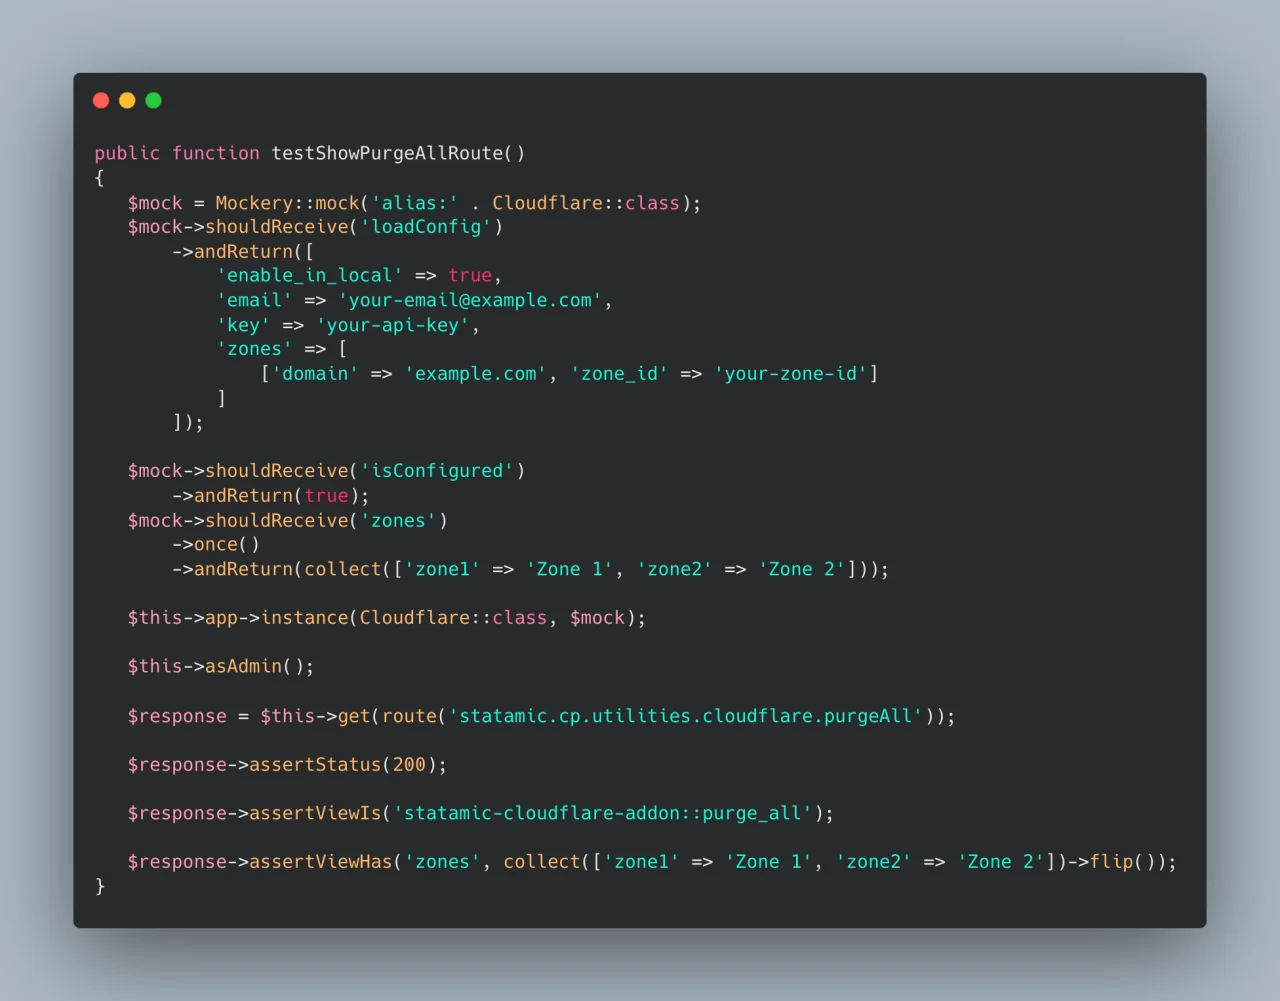Click the red close dot
The width and height of the screenshot is (1280, 1001).
click(x=101, y=100)
